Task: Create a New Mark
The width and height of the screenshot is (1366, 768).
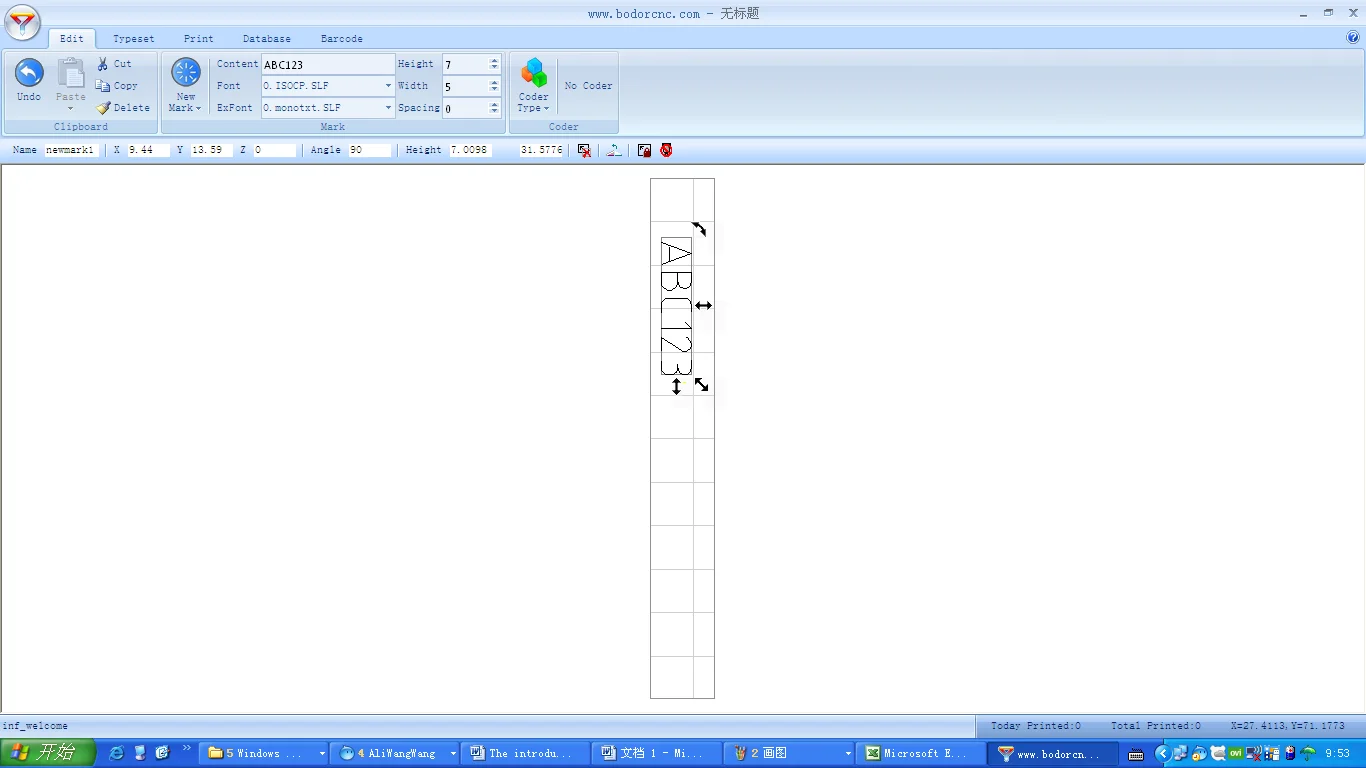Action: pos(186,85)
